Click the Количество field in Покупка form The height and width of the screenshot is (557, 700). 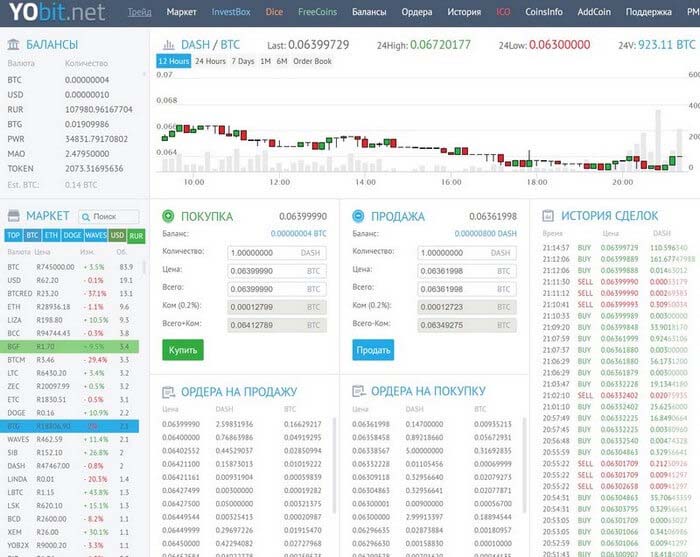tap(277, 253)
